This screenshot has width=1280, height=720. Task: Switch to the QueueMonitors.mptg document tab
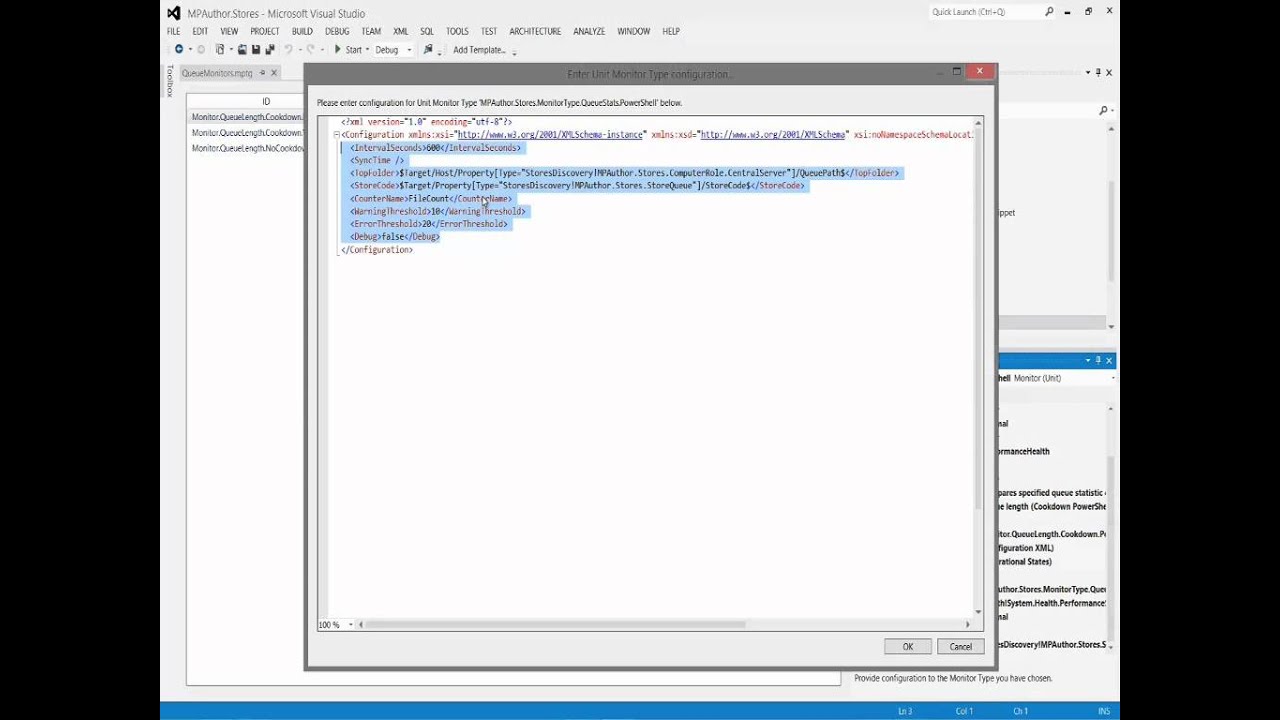click(217, 73)
